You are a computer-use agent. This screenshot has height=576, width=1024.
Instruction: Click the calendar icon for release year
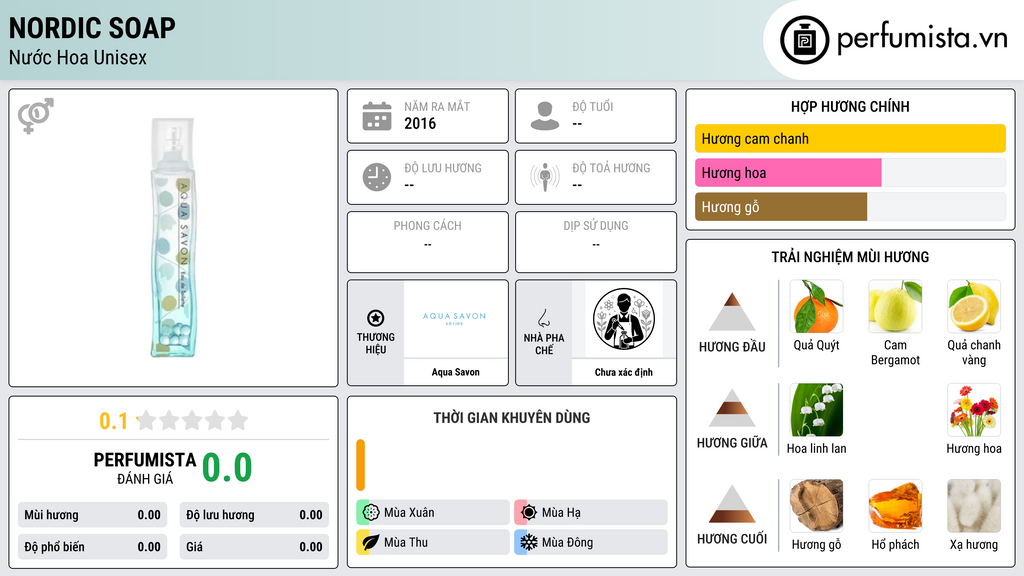coord(377,116)
